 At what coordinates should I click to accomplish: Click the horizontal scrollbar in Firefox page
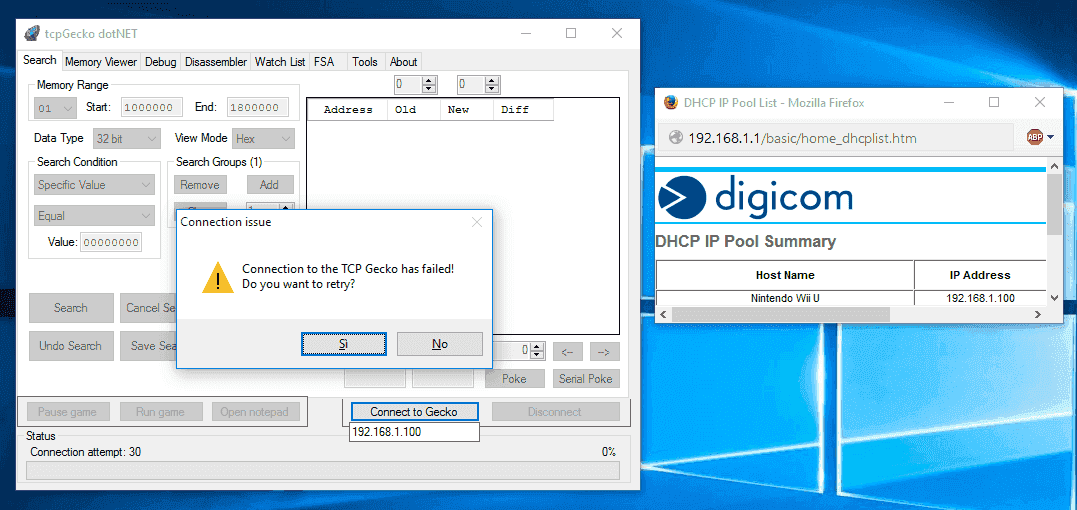[x=850, y=314]
